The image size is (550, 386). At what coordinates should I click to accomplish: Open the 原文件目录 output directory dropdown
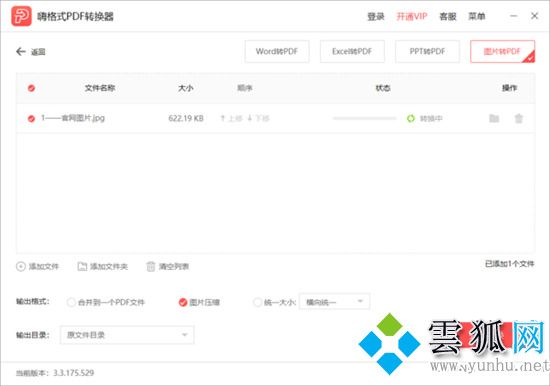pyautogui.click(x=127, y=335)
